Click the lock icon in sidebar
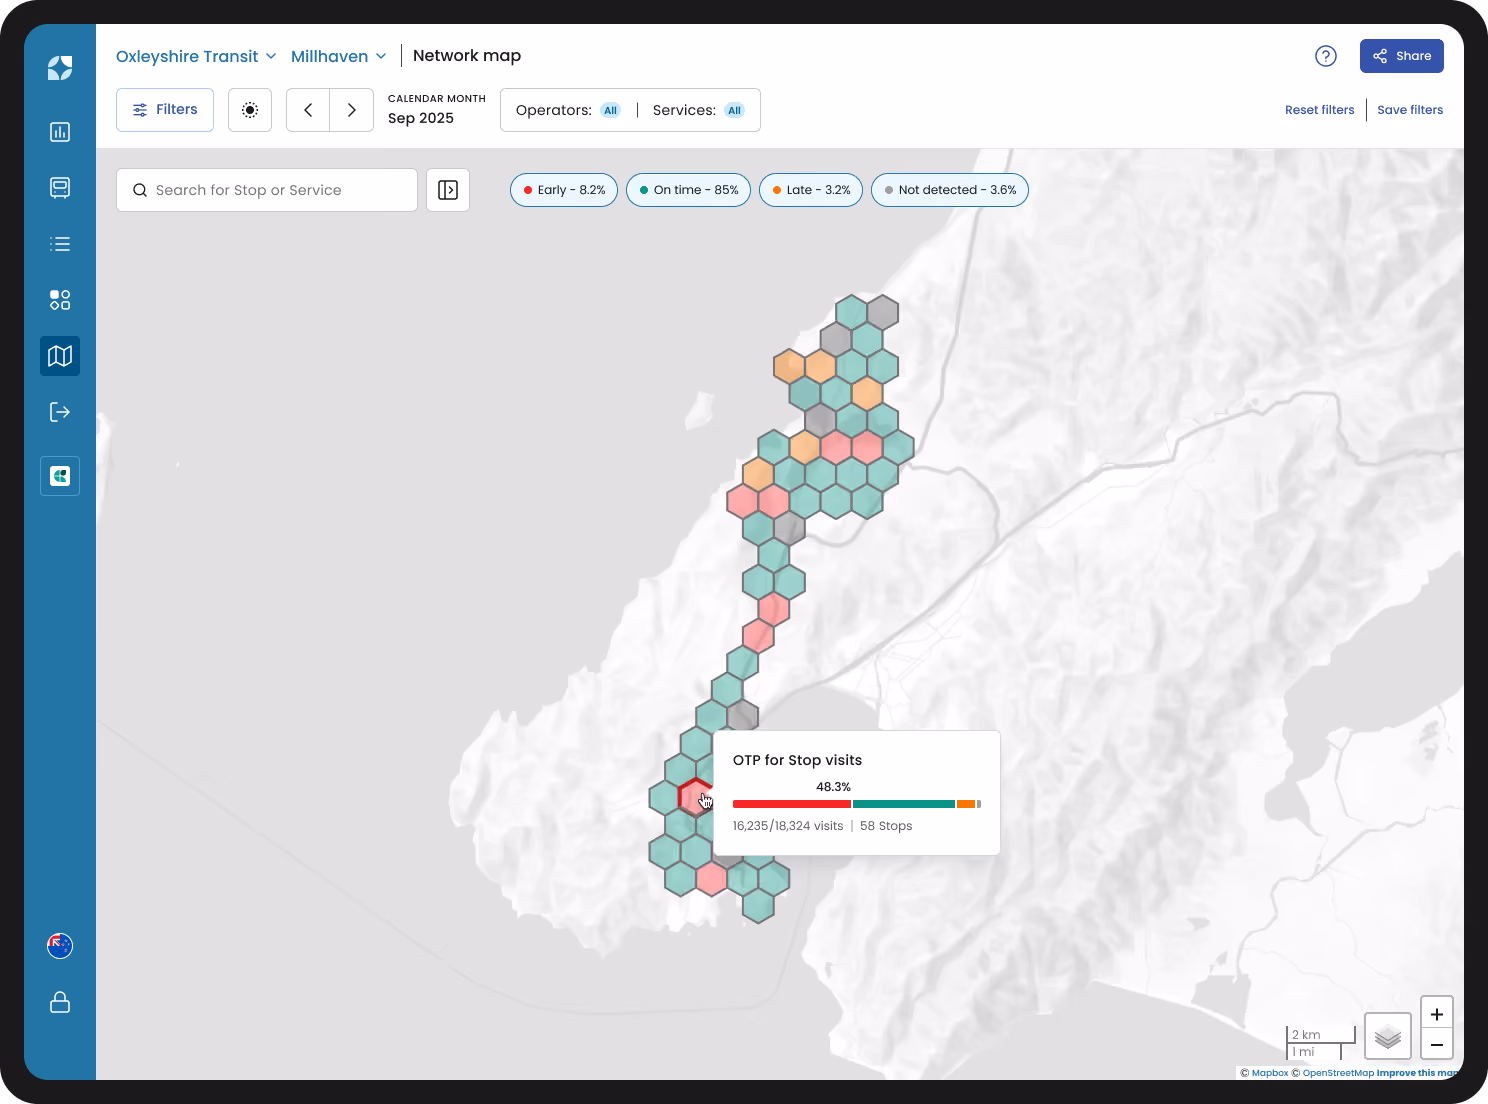The width and height of the screenshot is (1488, 1104). 60,1002
